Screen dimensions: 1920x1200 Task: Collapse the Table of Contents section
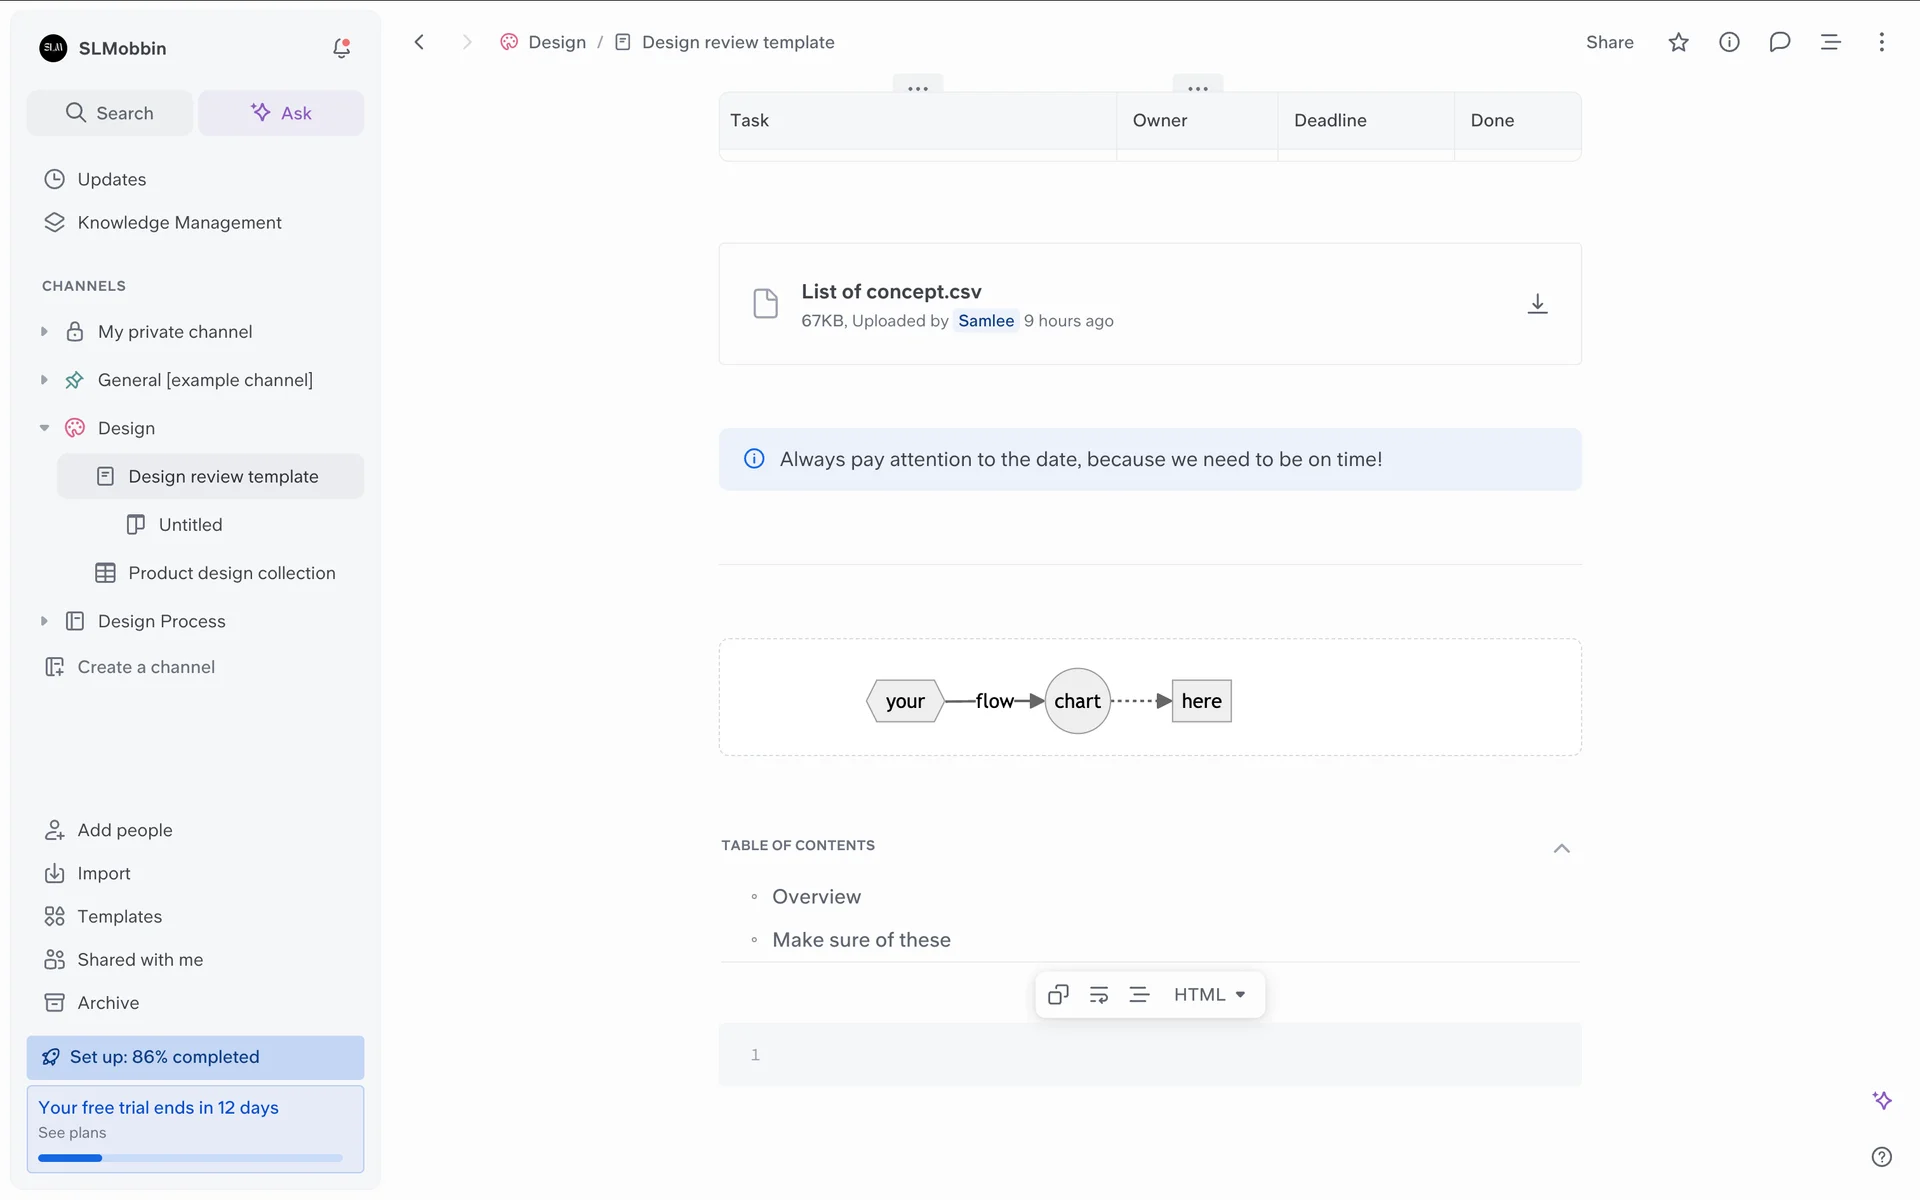(1561, 848)
